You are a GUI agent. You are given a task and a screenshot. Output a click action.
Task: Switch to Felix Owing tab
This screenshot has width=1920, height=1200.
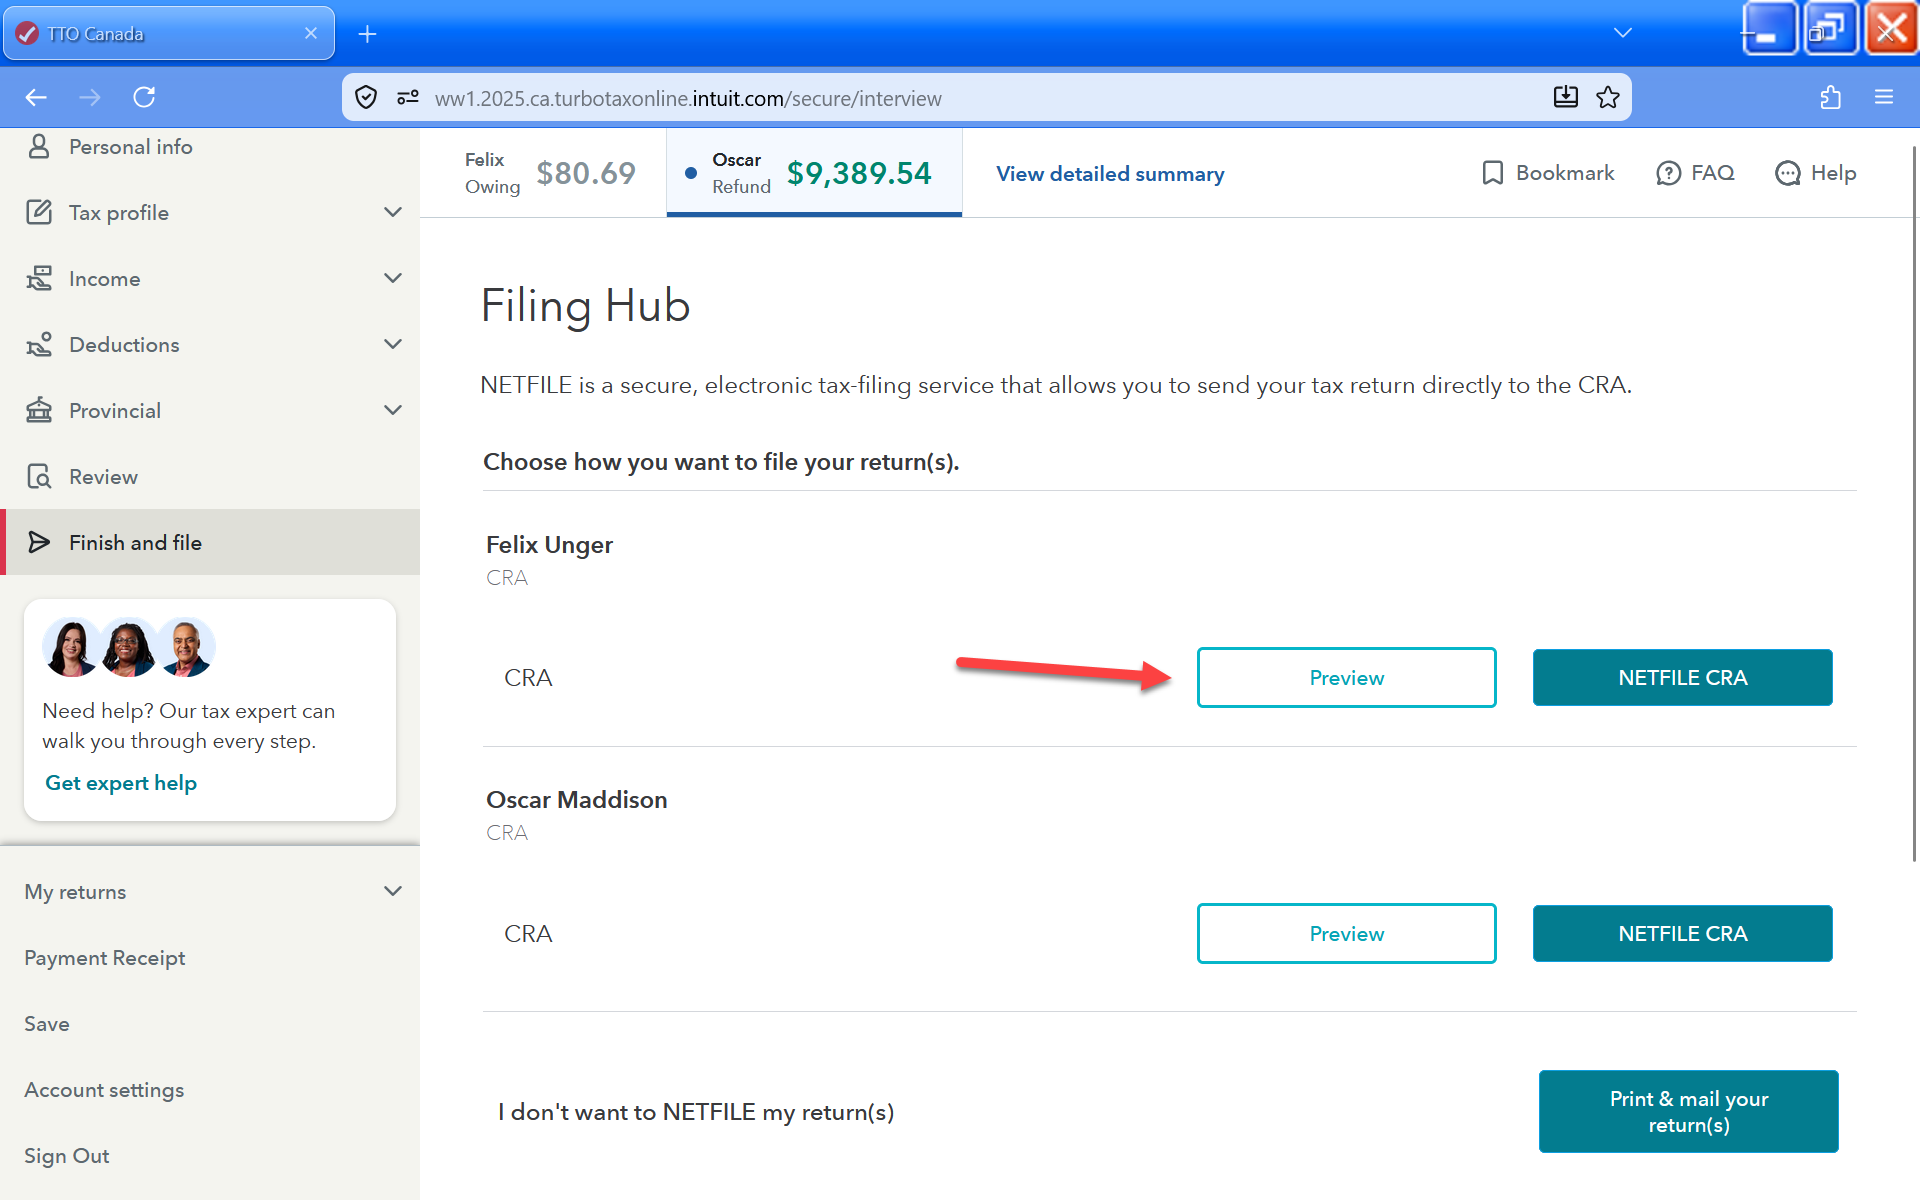(x=548, y=173)
